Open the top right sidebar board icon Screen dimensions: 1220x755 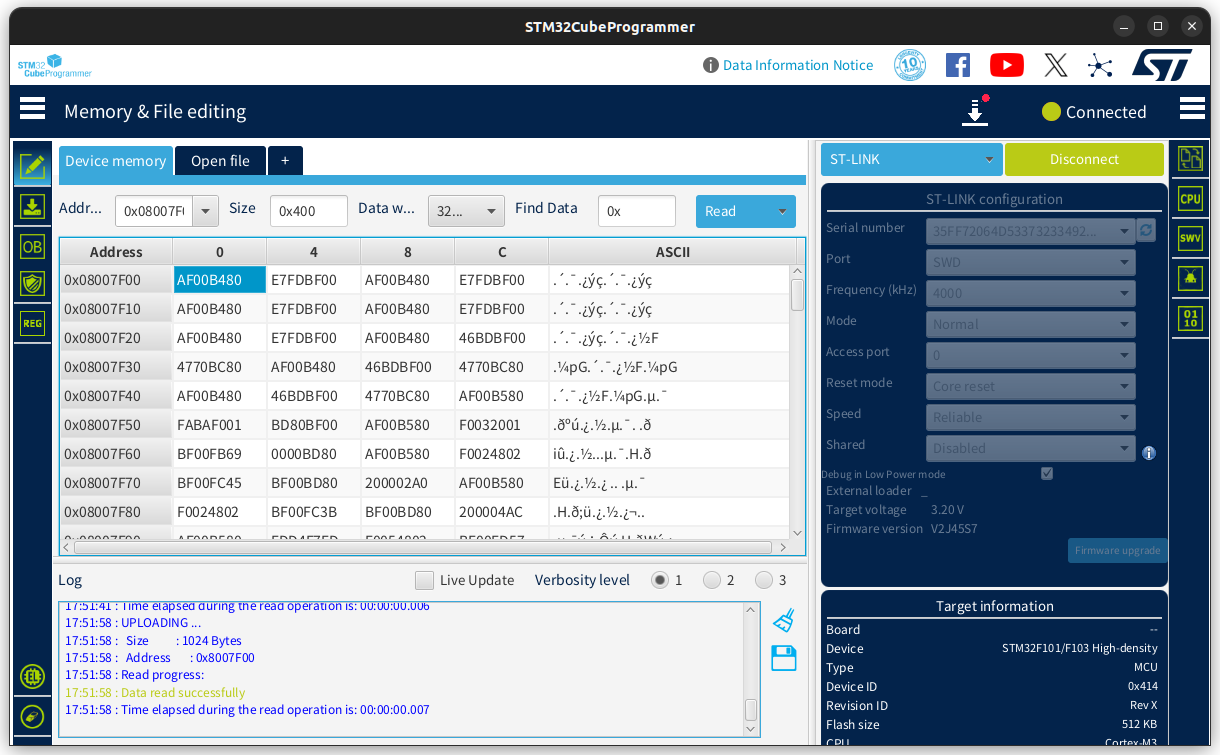(1190, 158)
